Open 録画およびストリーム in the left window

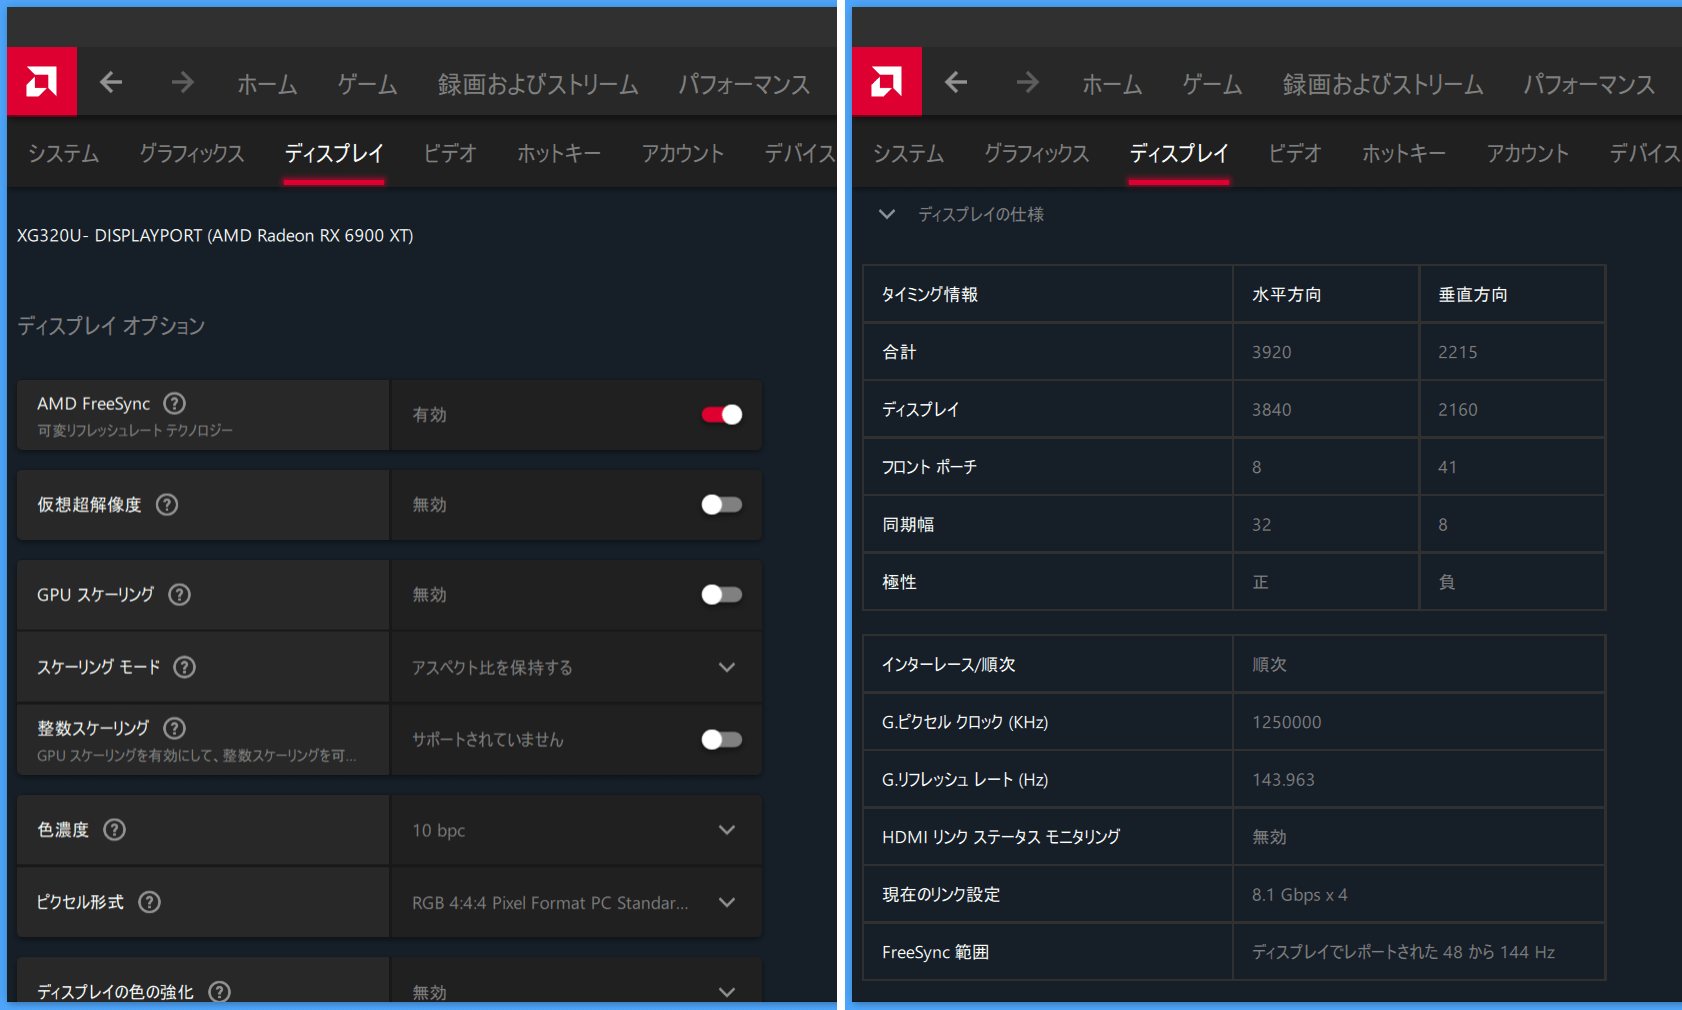click(x=538, y=84)
